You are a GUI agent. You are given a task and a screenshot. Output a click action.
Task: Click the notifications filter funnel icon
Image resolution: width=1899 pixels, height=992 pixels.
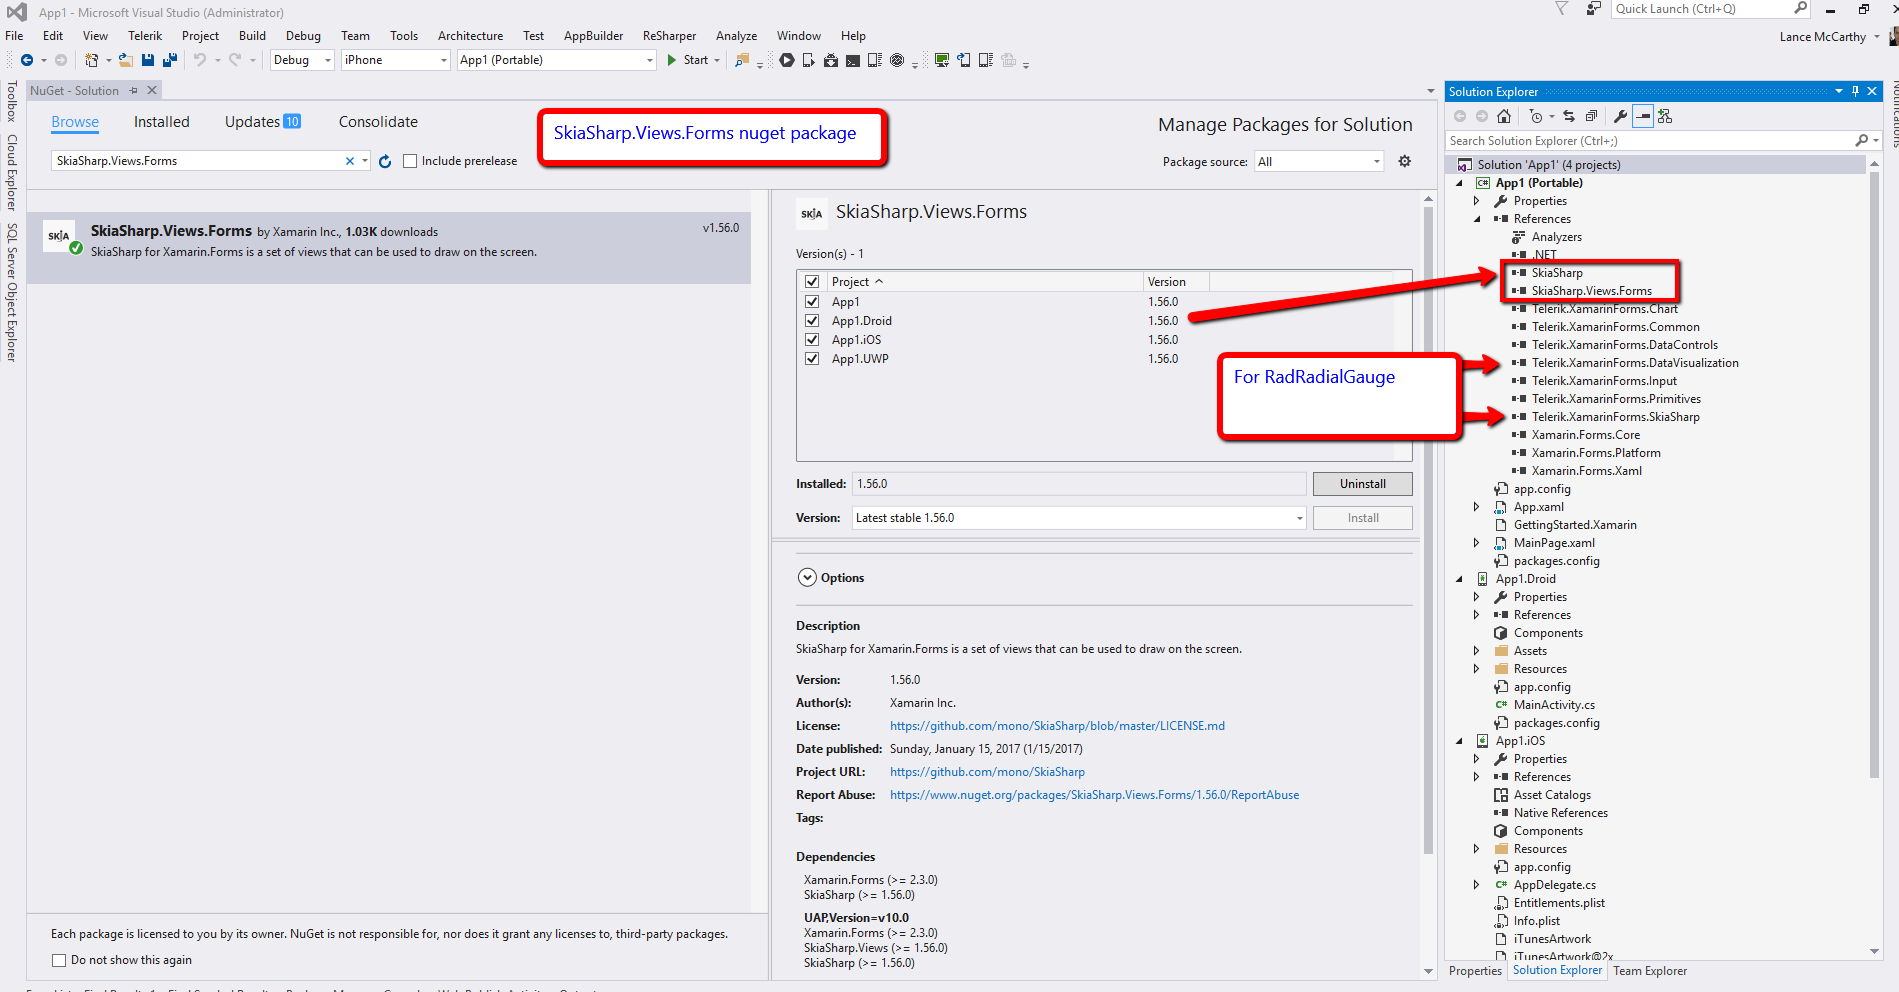1561,9
